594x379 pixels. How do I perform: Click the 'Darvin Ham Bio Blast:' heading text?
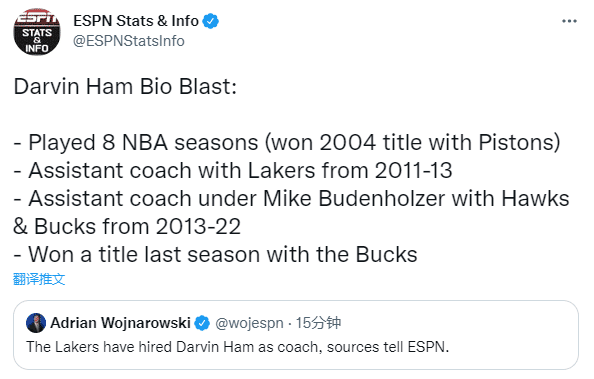pos(125,87)
